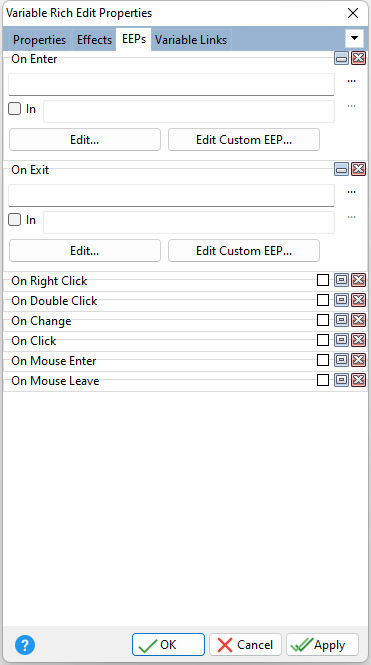This screenshot has width=371, height=665.
Task: Open Edit Custom EEP under On Enter
Action: click(244, 140)
